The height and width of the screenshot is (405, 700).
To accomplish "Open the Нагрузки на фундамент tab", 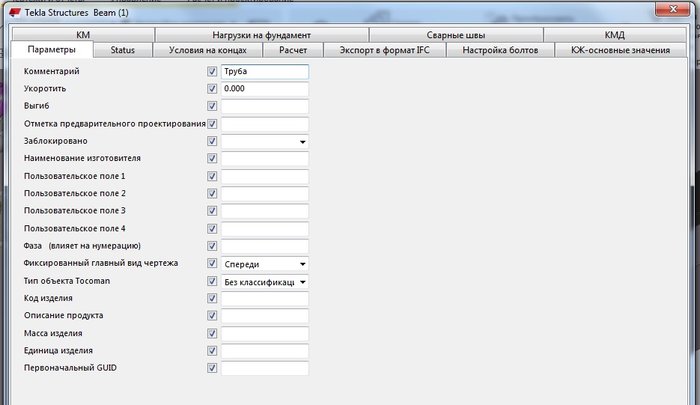I will tap(262, 35).
